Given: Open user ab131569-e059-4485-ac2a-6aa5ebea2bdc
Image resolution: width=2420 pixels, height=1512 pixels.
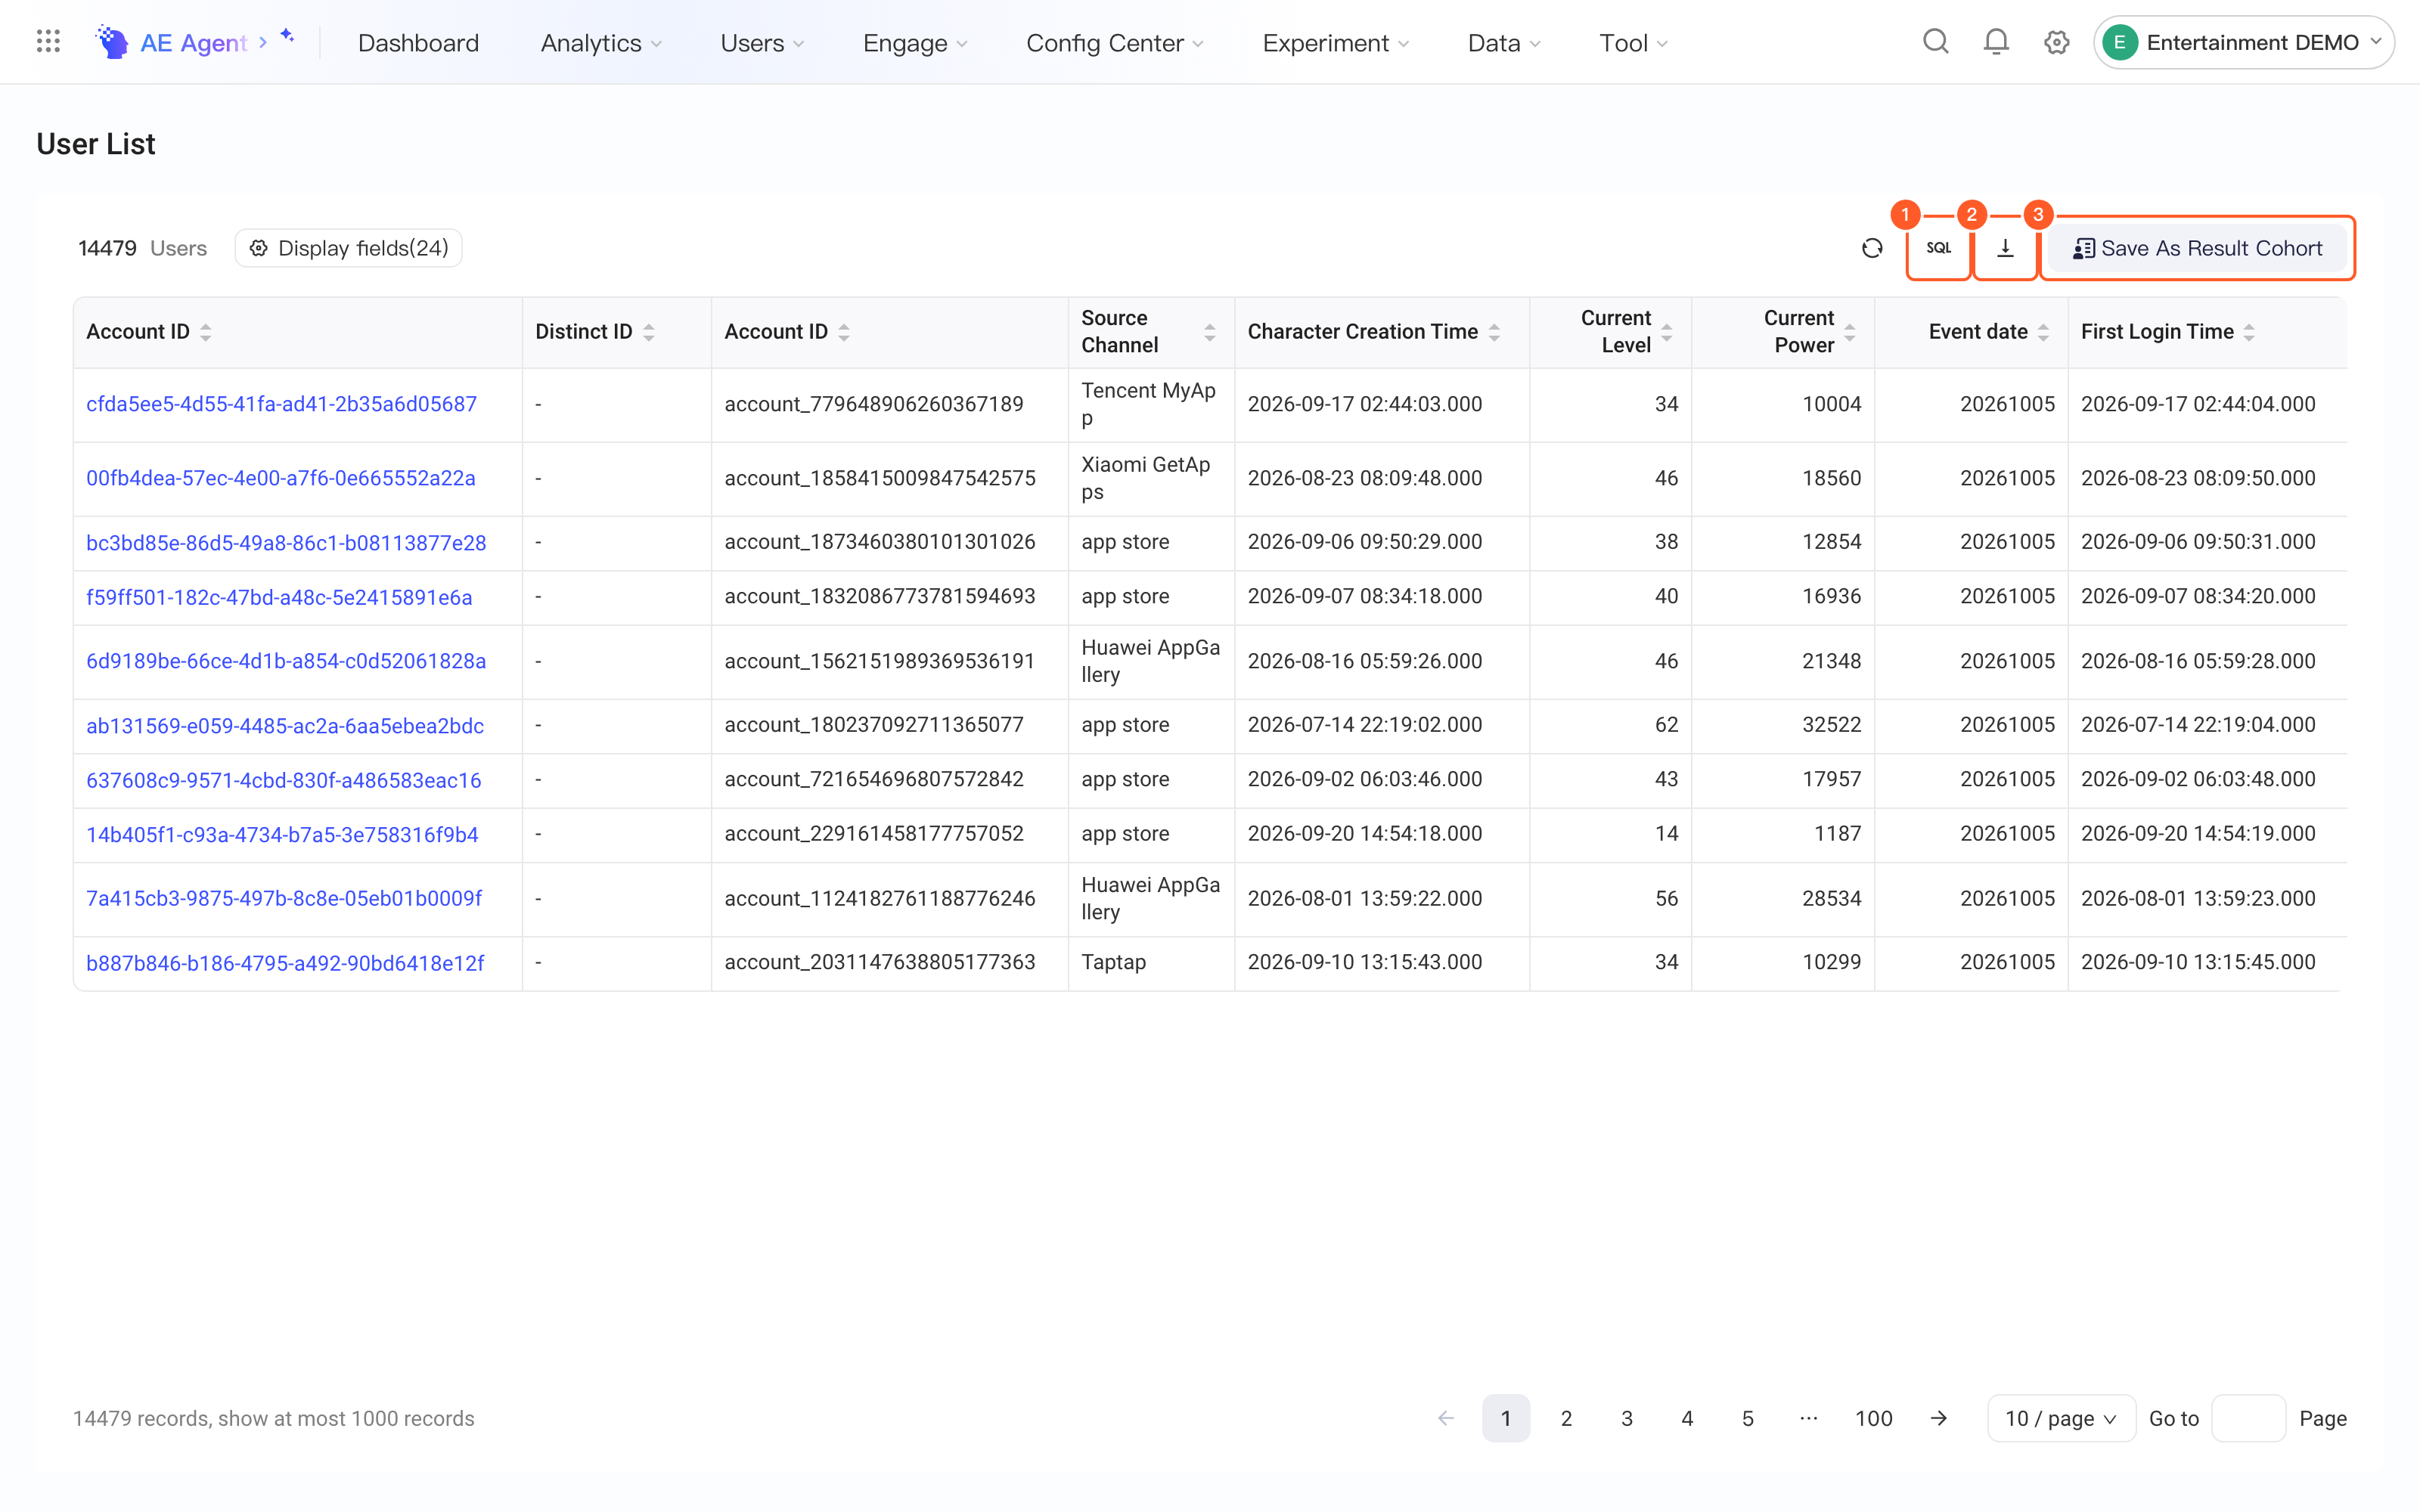Looking at the screenshot, I should pyautogui.click(x=285, y=726).
